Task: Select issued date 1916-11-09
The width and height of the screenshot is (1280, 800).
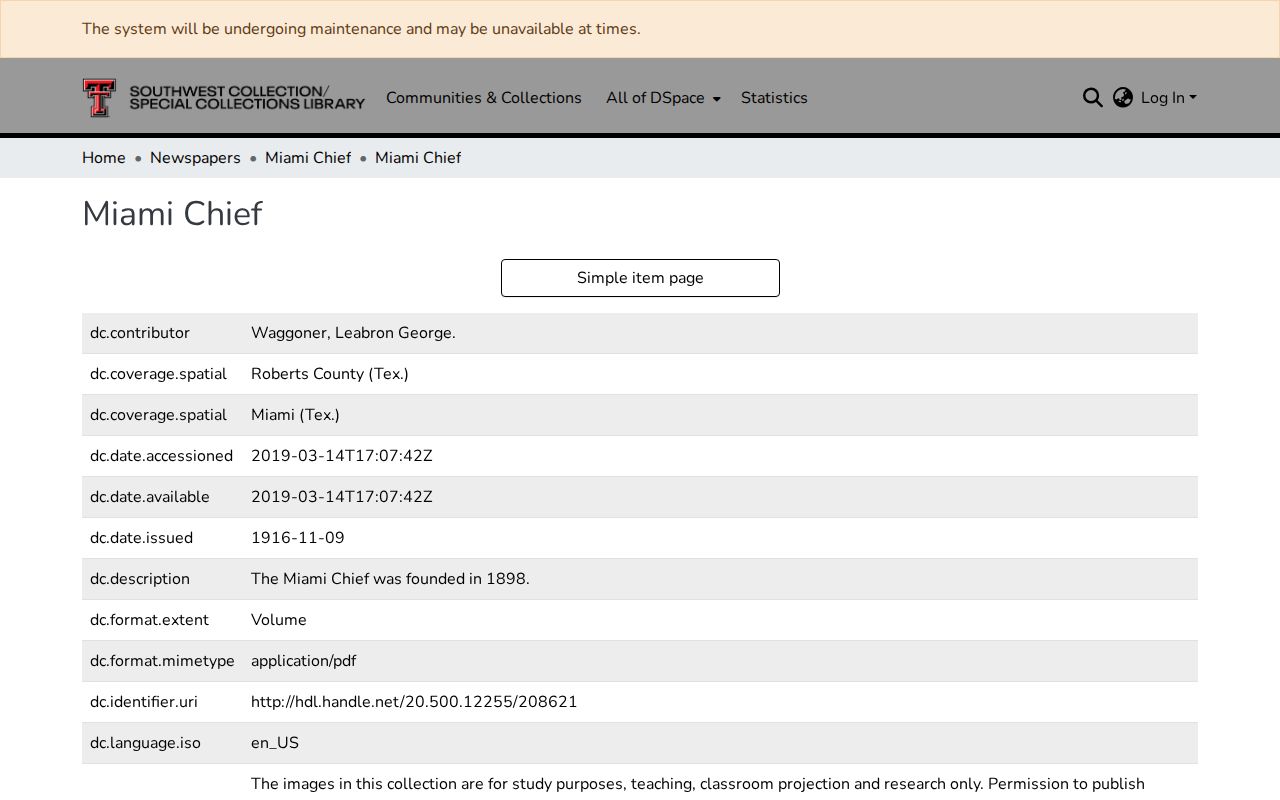Action: coord(298,538)
